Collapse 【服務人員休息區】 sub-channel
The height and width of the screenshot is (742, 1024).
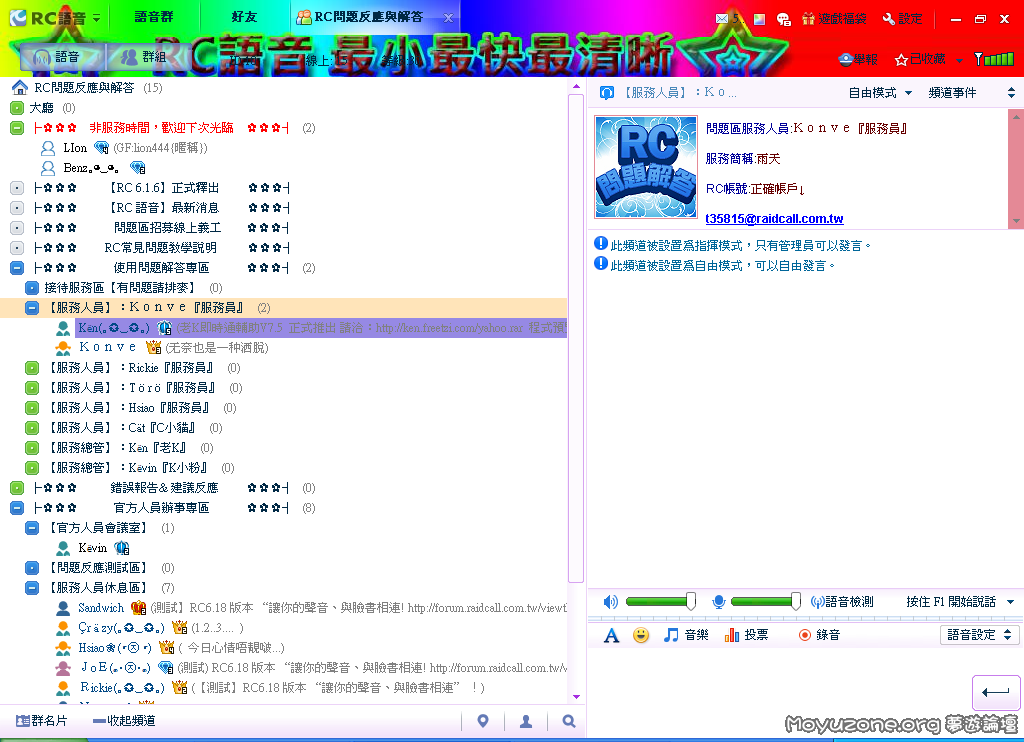32,588
